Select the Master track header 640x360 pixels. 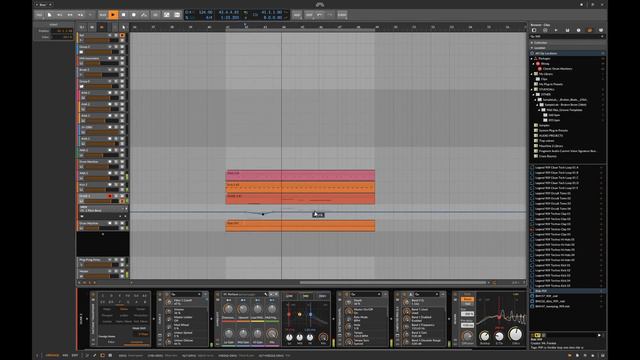coord(102,273)
